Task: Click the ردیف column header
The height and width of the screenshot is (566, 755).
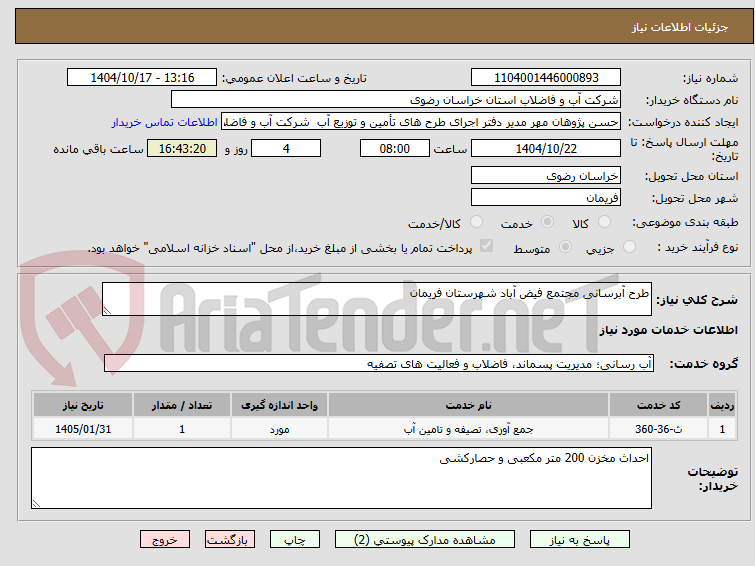Action: (x=722, y=405)
